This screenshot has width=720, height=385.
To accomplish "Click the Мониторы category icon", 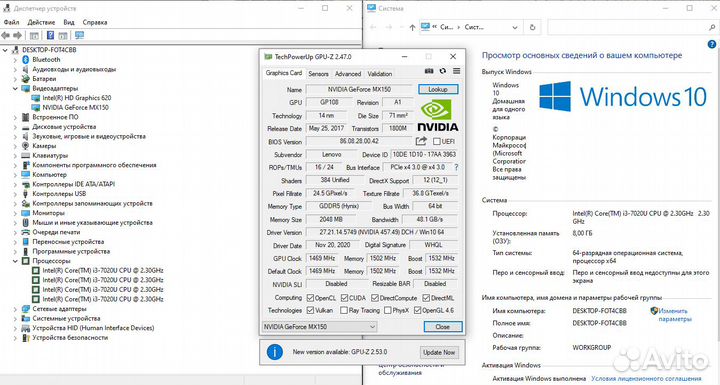I will click(x=26, y=213).
